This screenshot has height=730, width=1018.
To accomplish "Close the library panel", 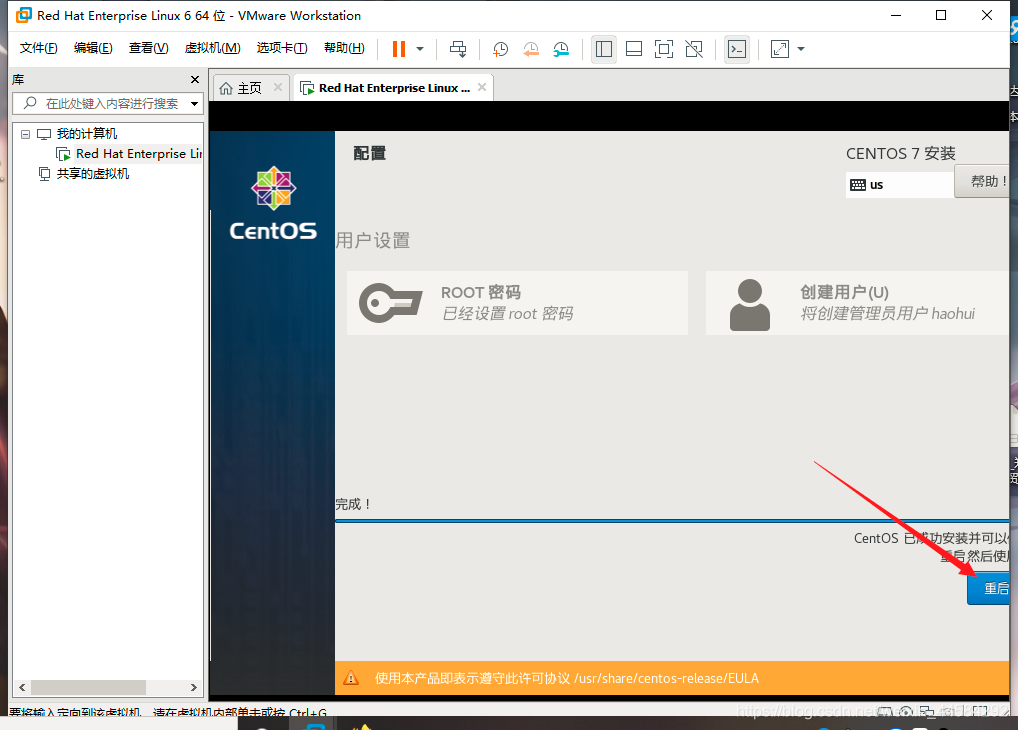I will click(x=195, y=79).
